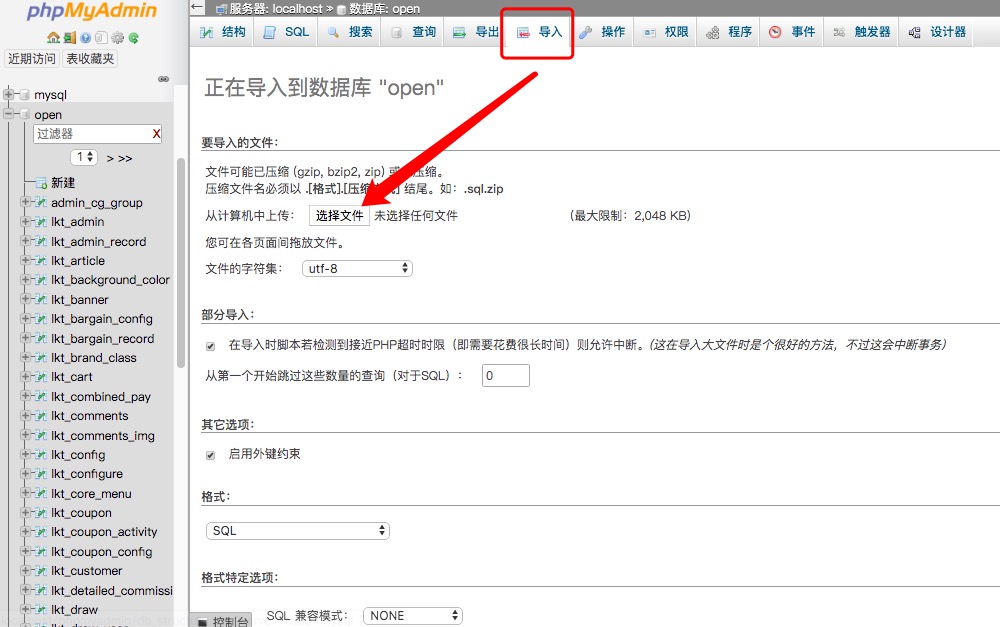Click the table icon for lkt_comments
This screenshot has width=1000, height=627.
pos(41,415)
